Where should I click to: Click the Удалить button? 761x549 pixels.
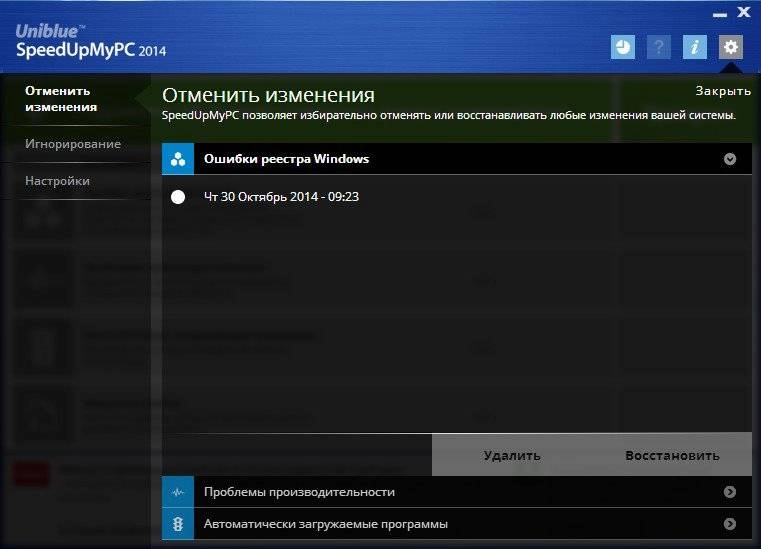[512, 455]
